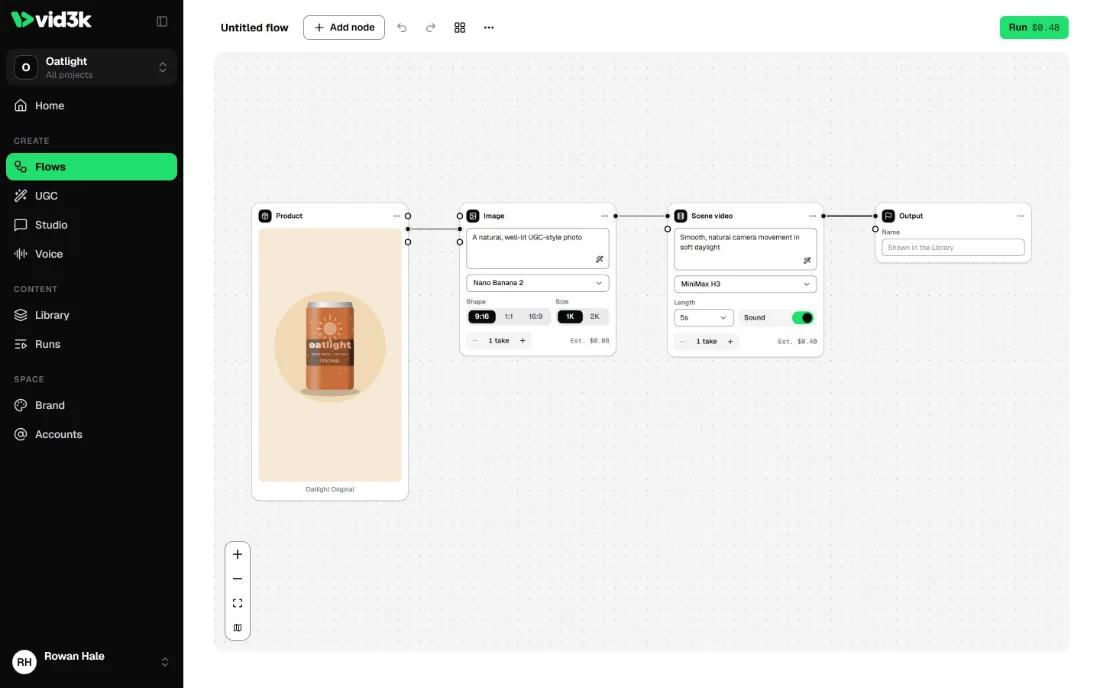Click the Output node input port below title
The height and width of the screenshot is (688, 1100).
875,229
